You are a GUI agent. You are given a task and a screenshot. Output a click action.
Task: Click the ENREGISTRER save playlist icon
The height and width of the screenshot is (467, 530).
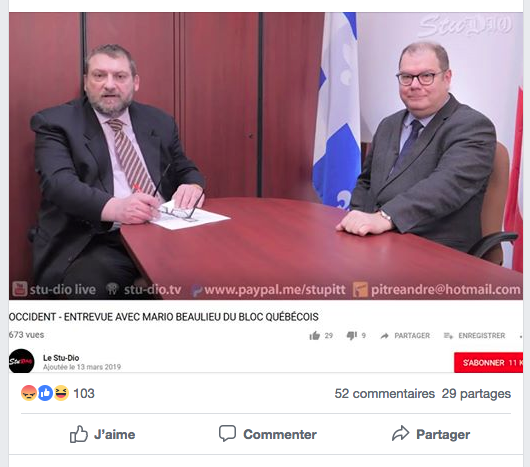point(448,336)
